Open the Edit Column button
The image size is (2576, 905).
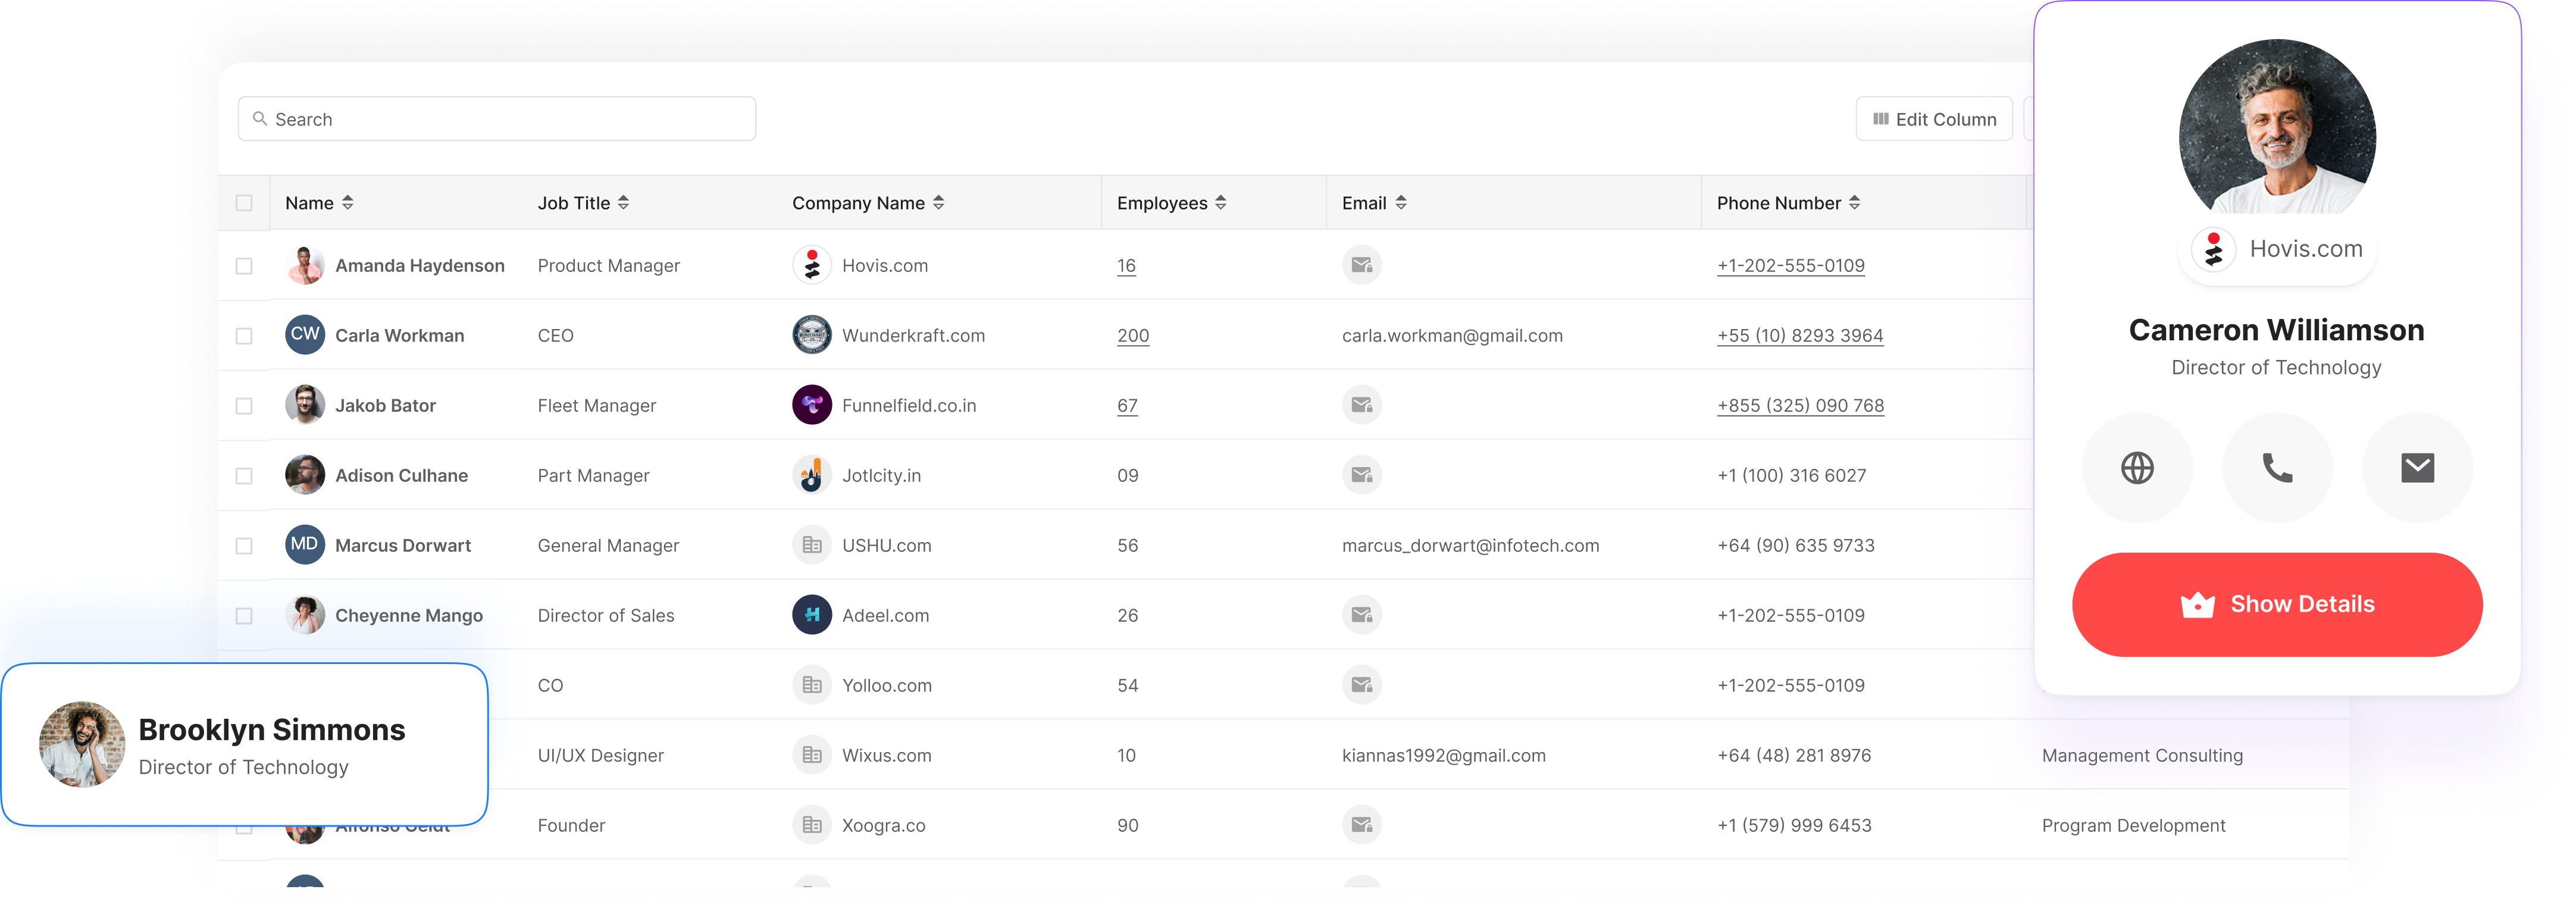click(1934, 119)
